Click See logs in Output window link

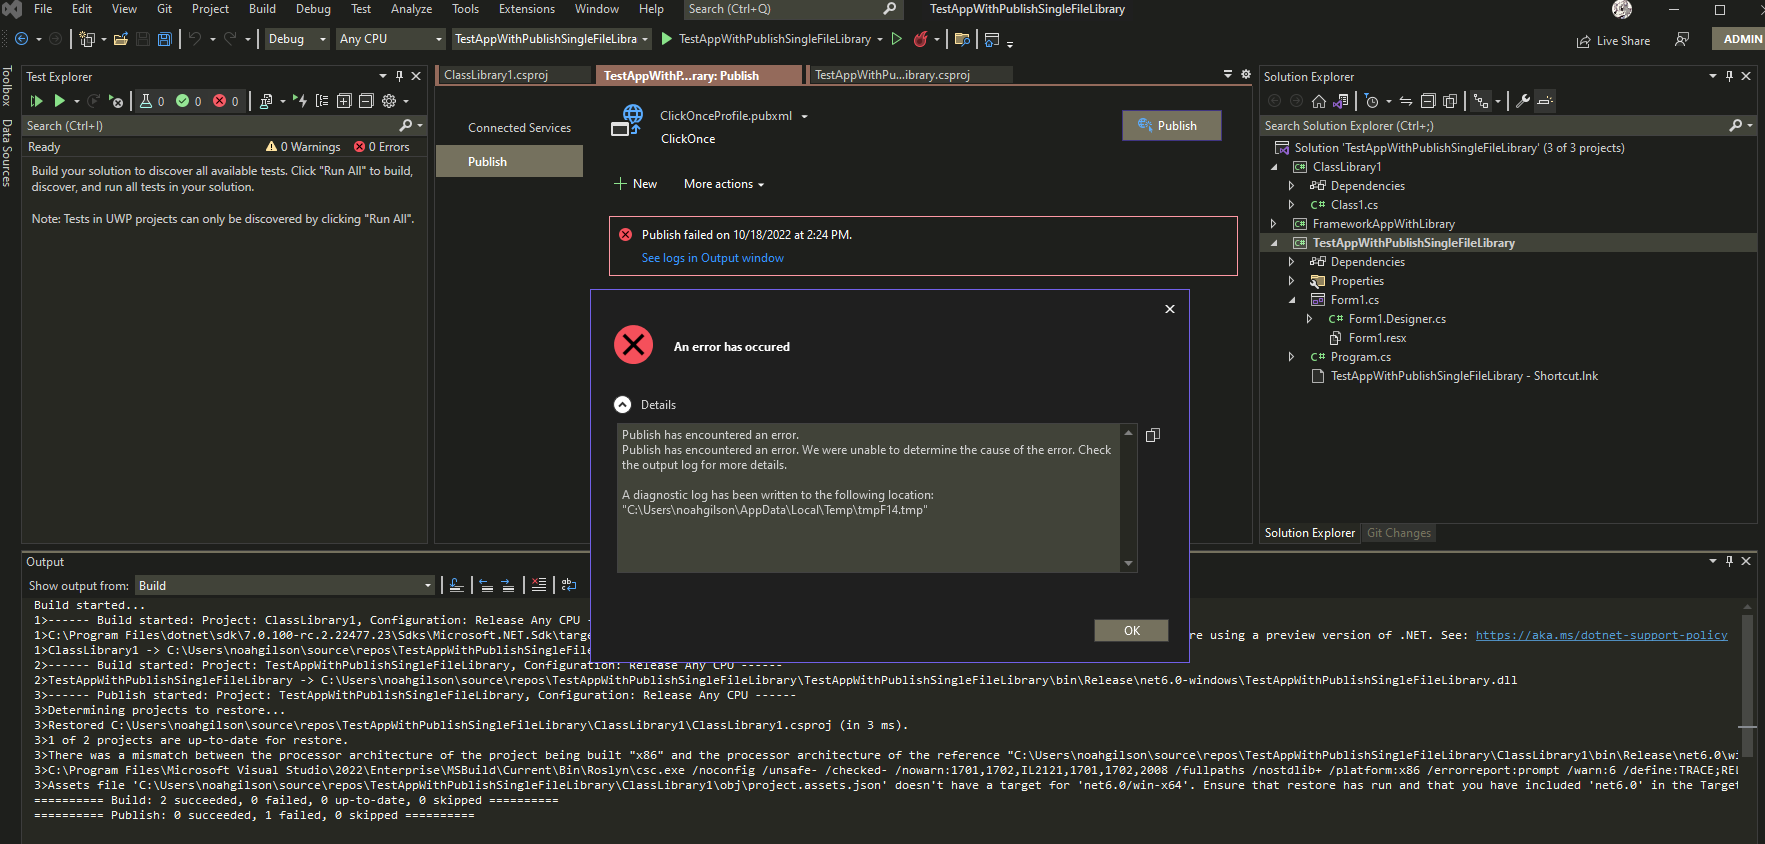pos(712,258)
